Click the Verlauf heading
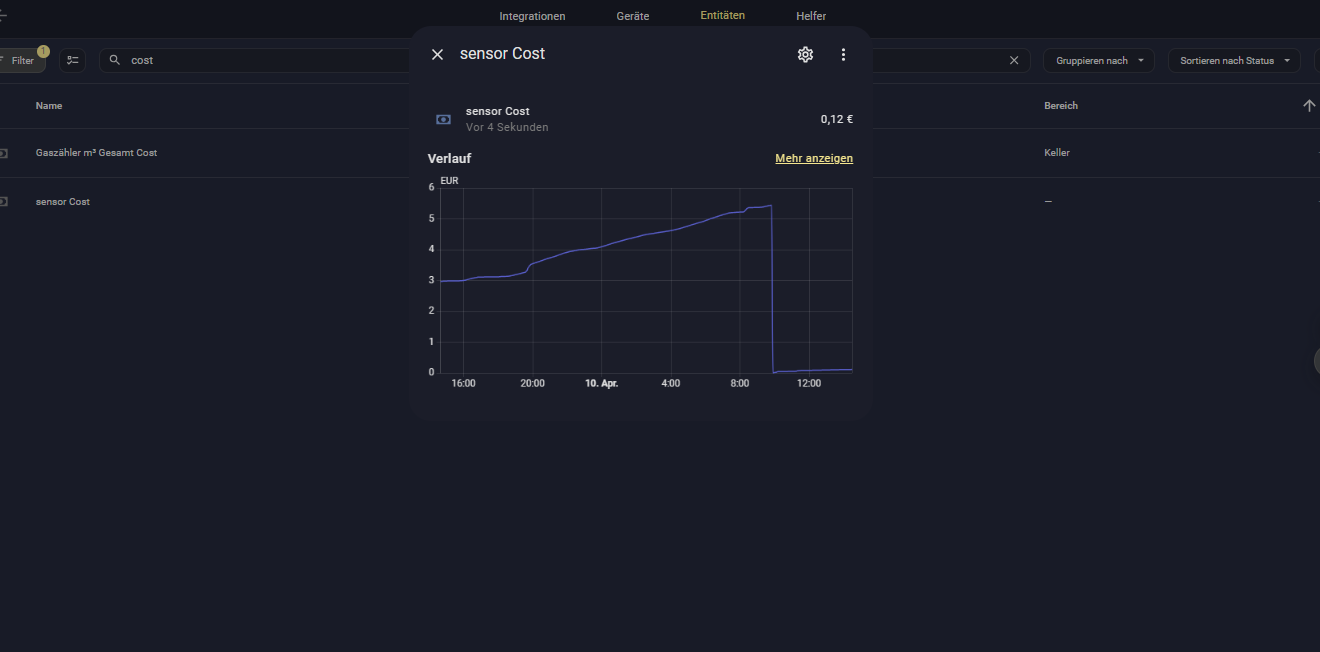The image size is (1320, 652). coord(449,158)
